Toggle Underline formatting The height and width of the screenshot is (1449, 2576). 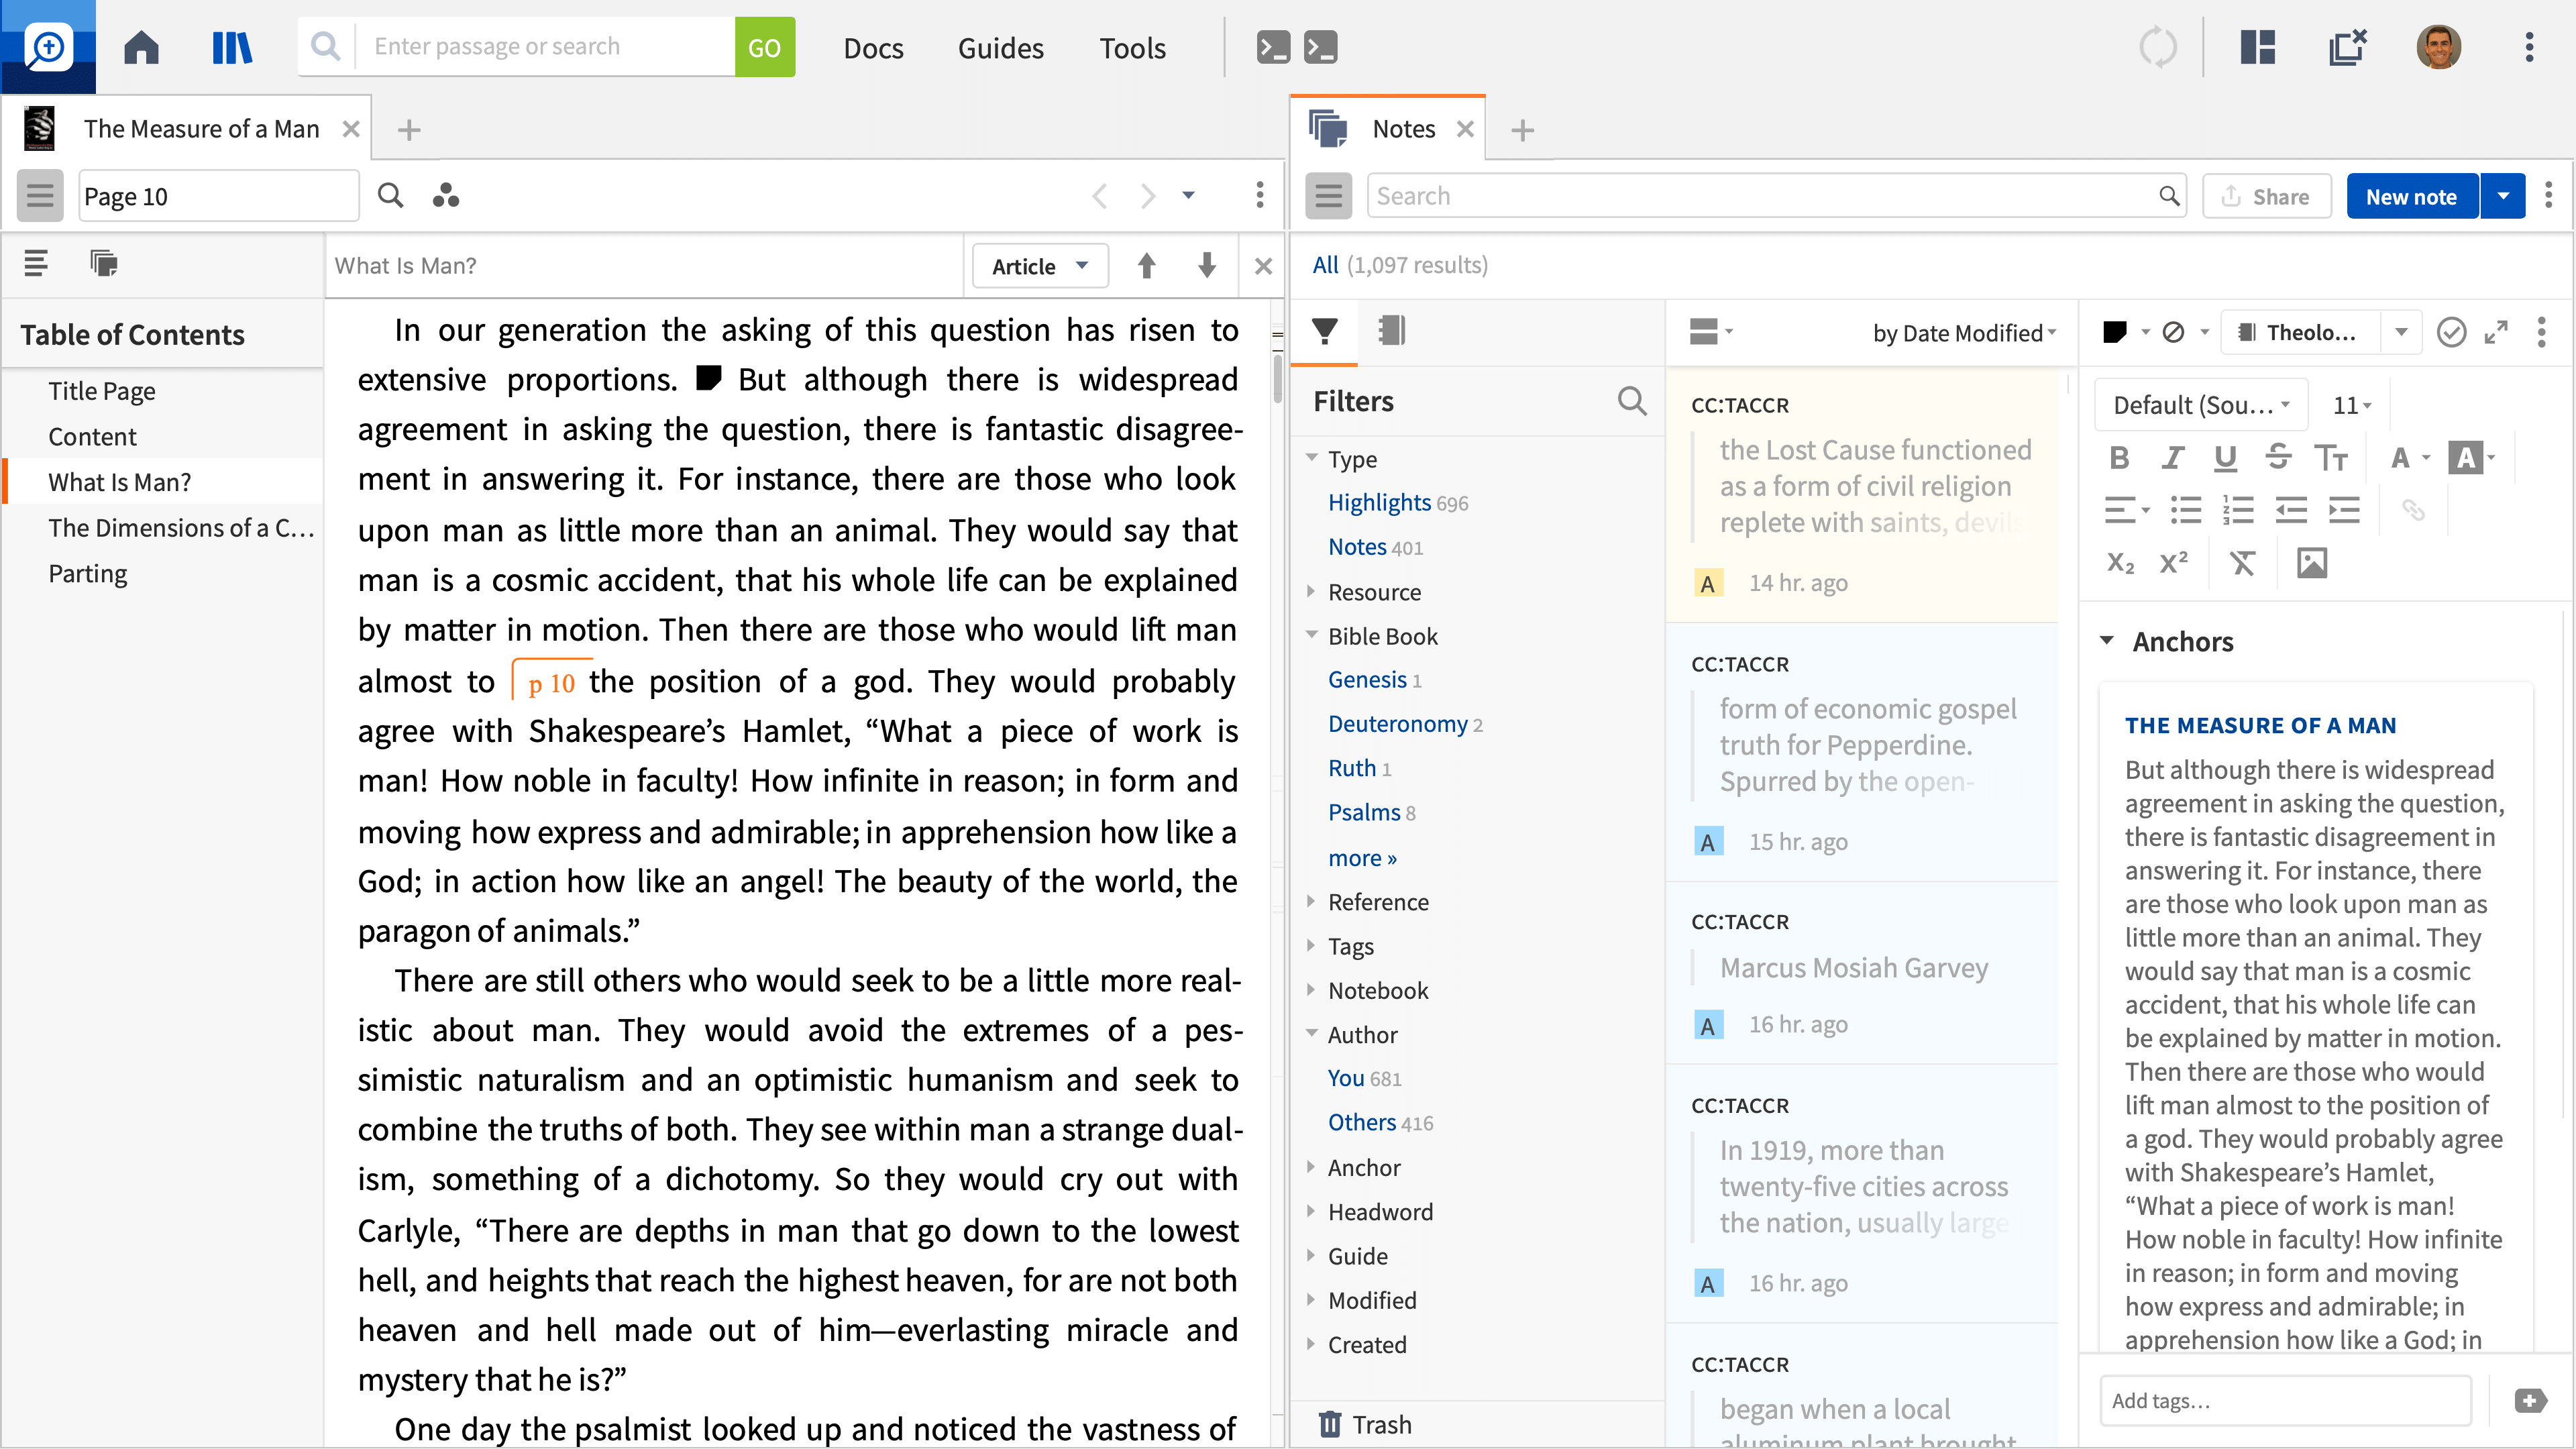click(2225, 458)
